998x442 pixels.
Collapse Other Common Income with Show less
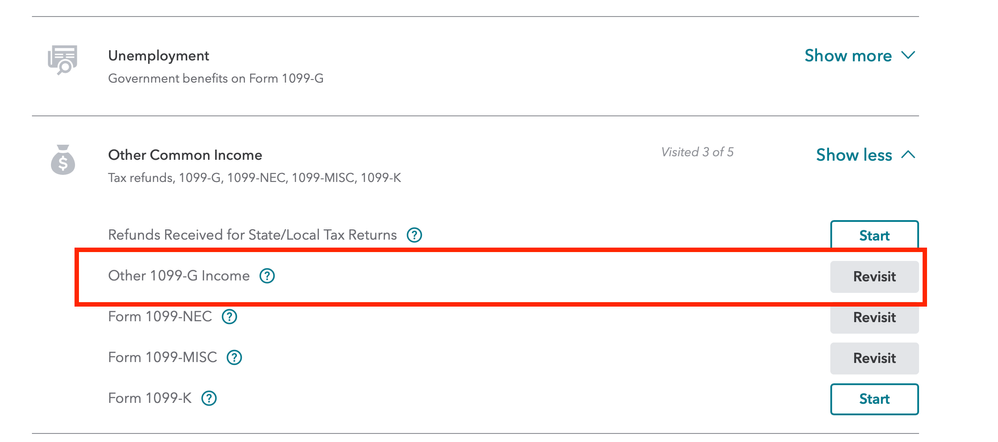tap(866, 155)
